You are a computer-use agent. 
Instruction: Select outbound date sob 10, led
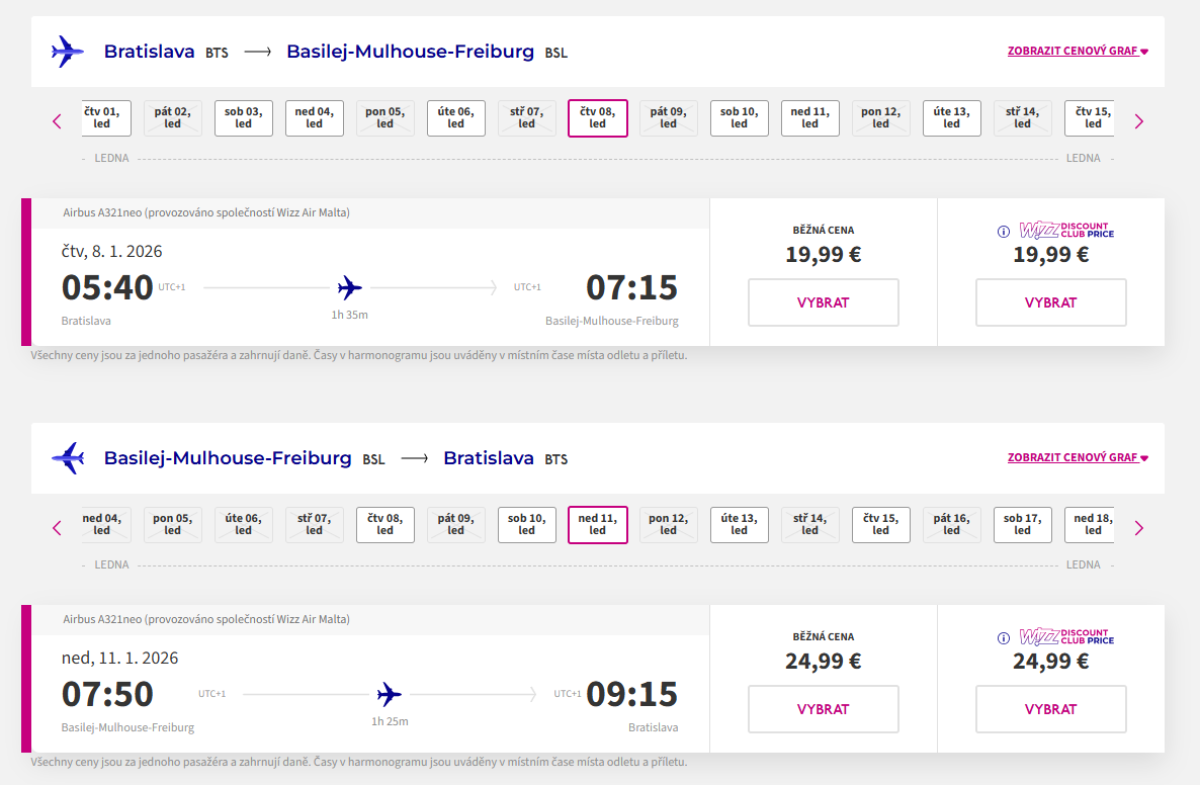(739, 118)
